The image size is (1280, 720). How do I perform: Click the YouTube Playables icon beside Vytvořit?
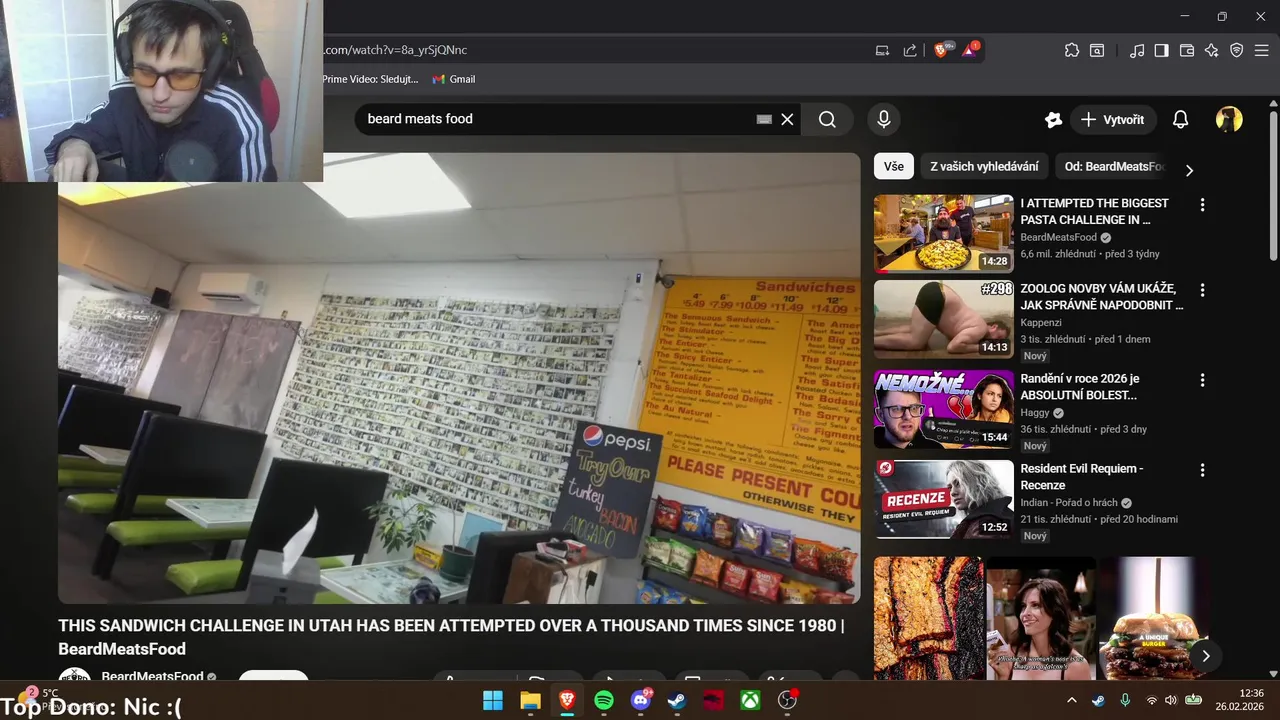1053,119
